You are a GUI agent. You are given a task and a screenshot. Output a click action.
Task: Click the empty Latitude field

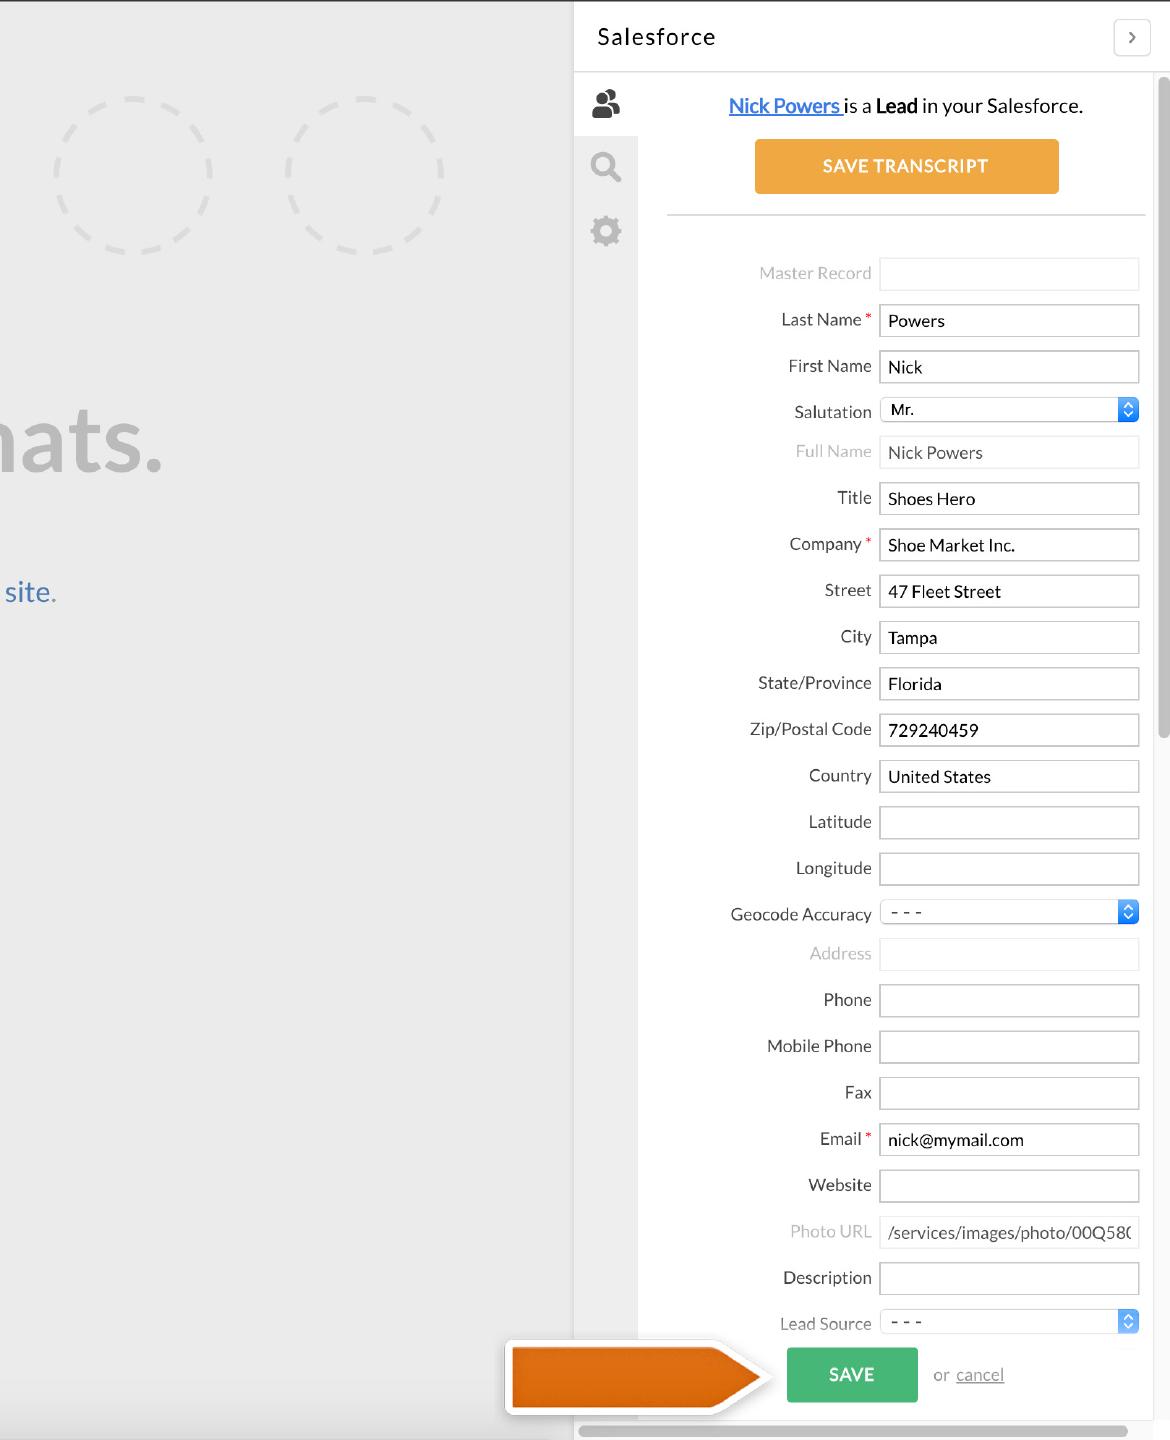coord(1009,823)
